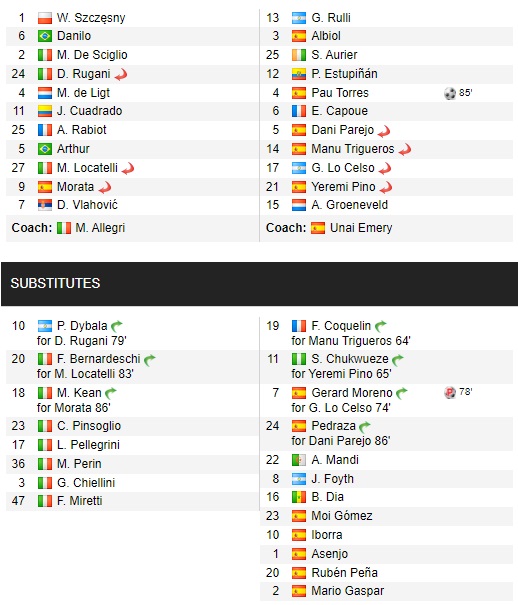Click the green arrow next to Pedraza

pyautogui.click(x=364, y=427)
